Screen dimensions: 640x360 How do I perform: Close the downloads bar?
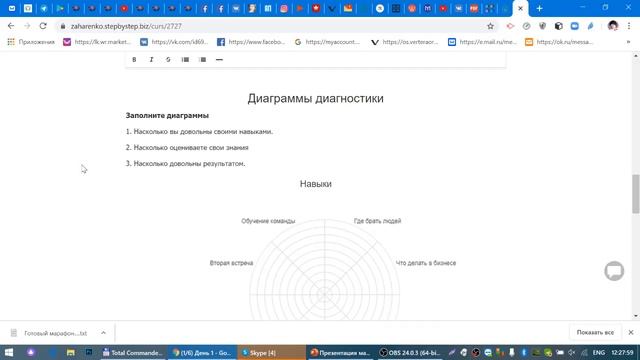(631, 333)
